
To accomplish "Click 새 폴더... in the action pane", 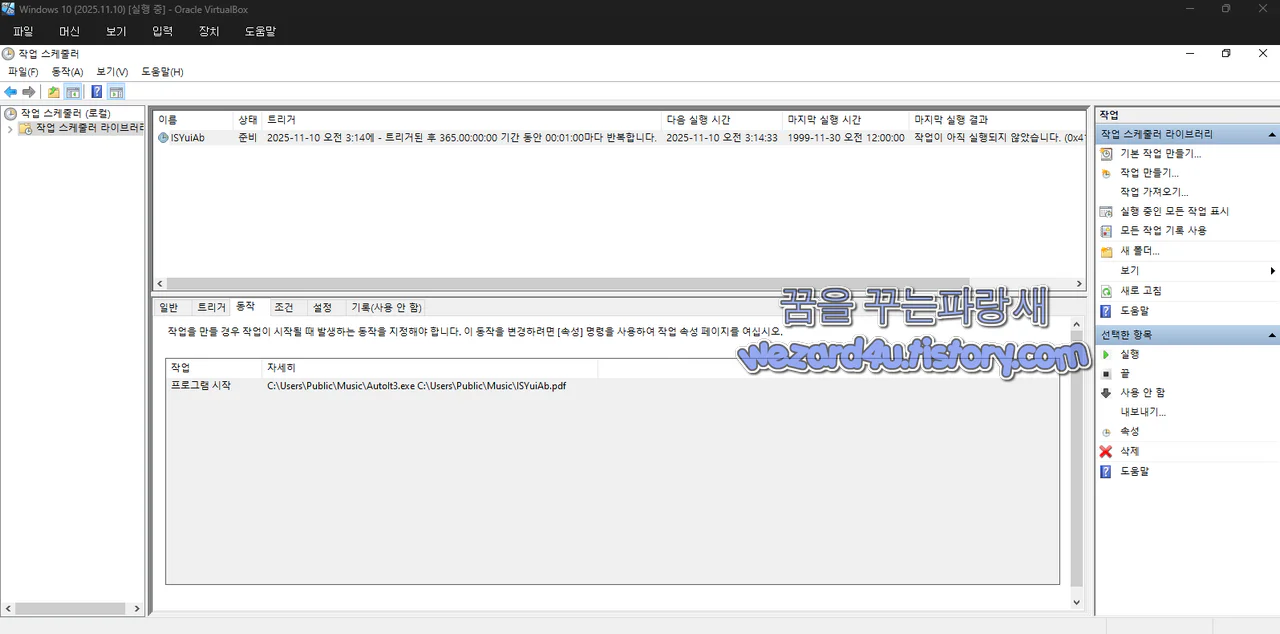I will point(1140,251).
